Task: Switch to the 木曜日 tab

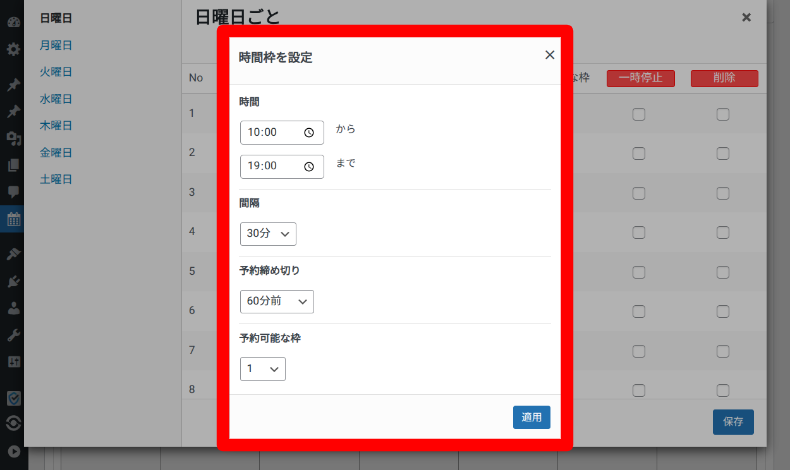Action: pyautogui.click(x=56, y=125)
